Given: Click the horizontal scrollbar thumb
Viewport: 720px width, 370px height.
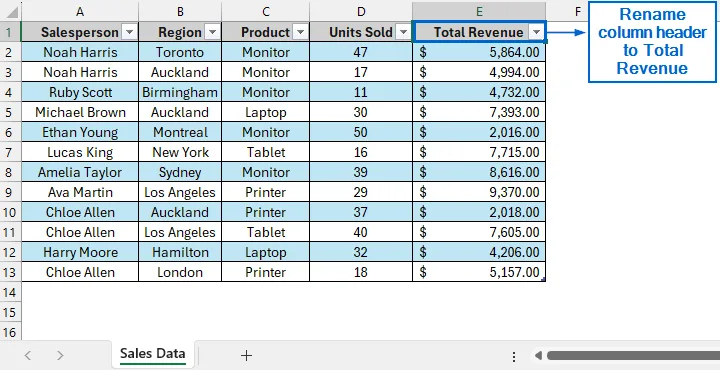Looking at the screenshot, I should [x=633, y=355].
